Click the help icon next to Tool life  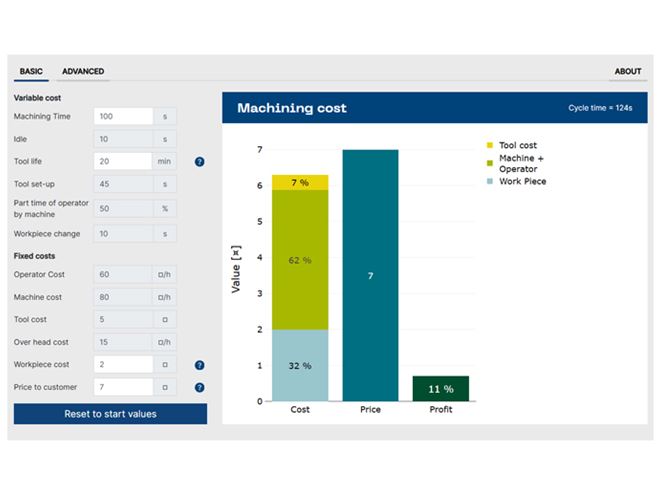click(199, 161)
